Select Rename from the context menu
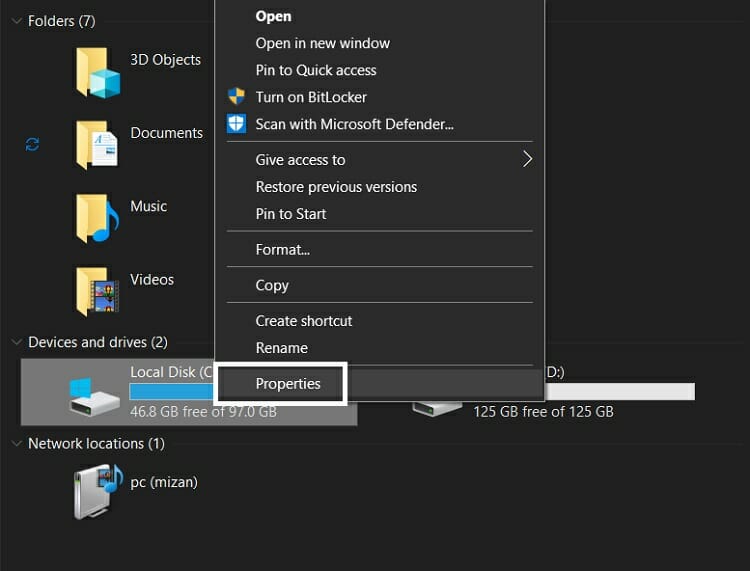The height and width of the screenshot is (571, 750). point(281,348)
